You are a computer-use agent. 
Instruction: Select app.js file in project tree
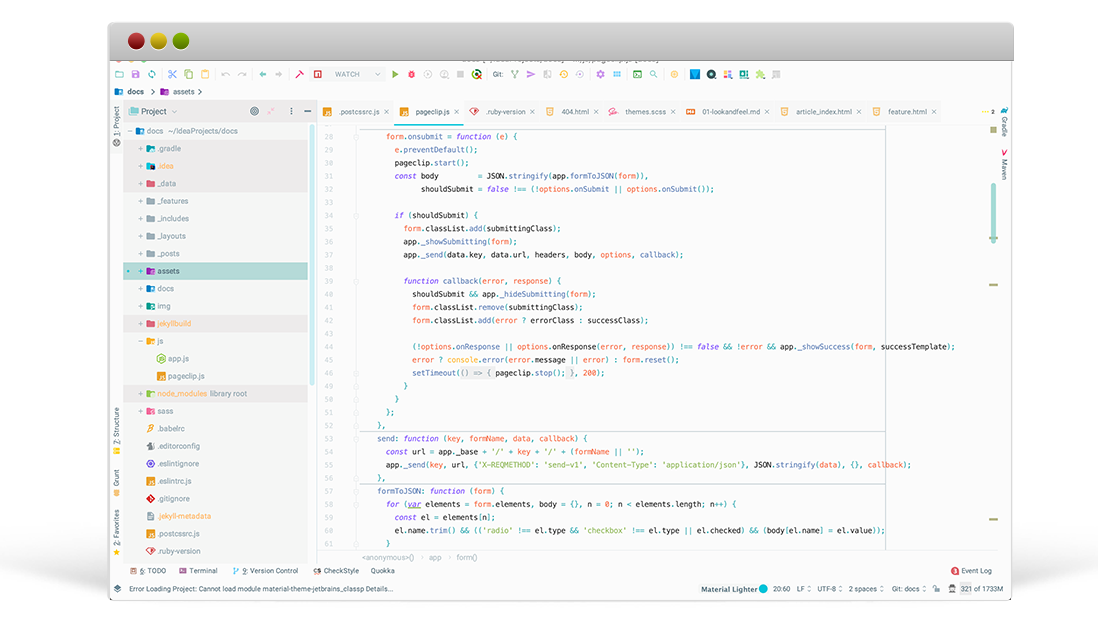[x=178, y=358]
